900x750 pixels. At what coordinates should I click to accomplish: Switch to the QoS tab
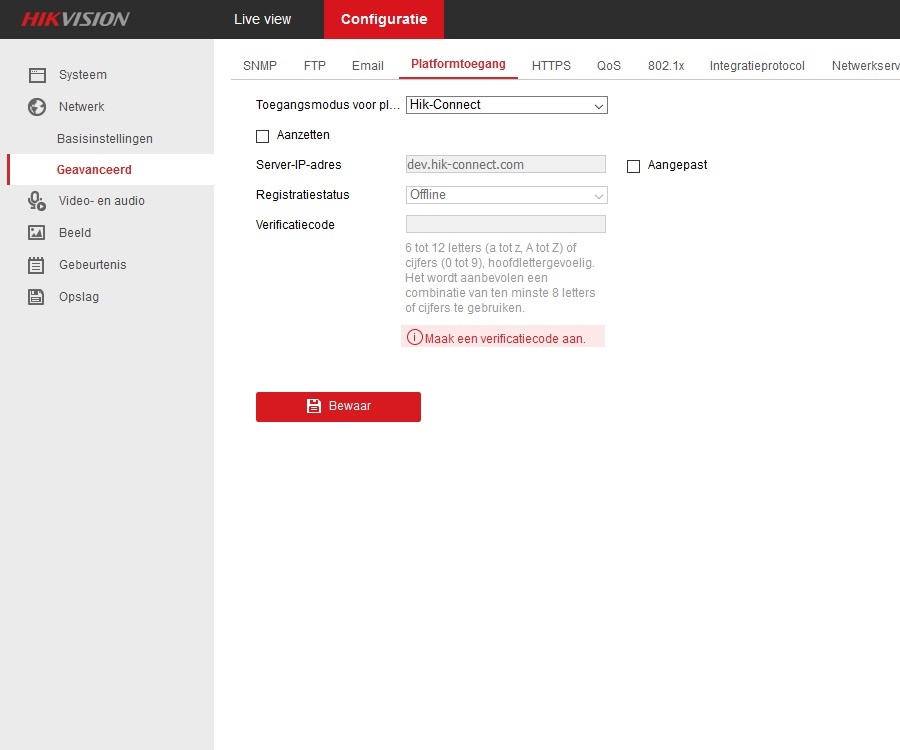[608, 66]
